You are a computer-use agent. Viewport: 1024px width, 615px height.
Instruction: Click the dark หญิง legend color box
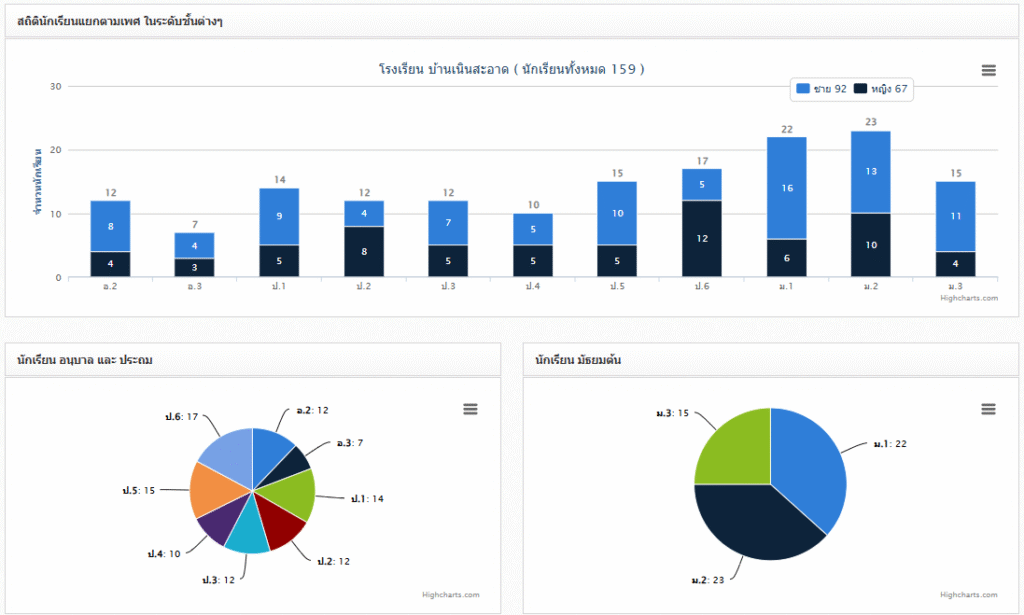[x=861, y=89]
